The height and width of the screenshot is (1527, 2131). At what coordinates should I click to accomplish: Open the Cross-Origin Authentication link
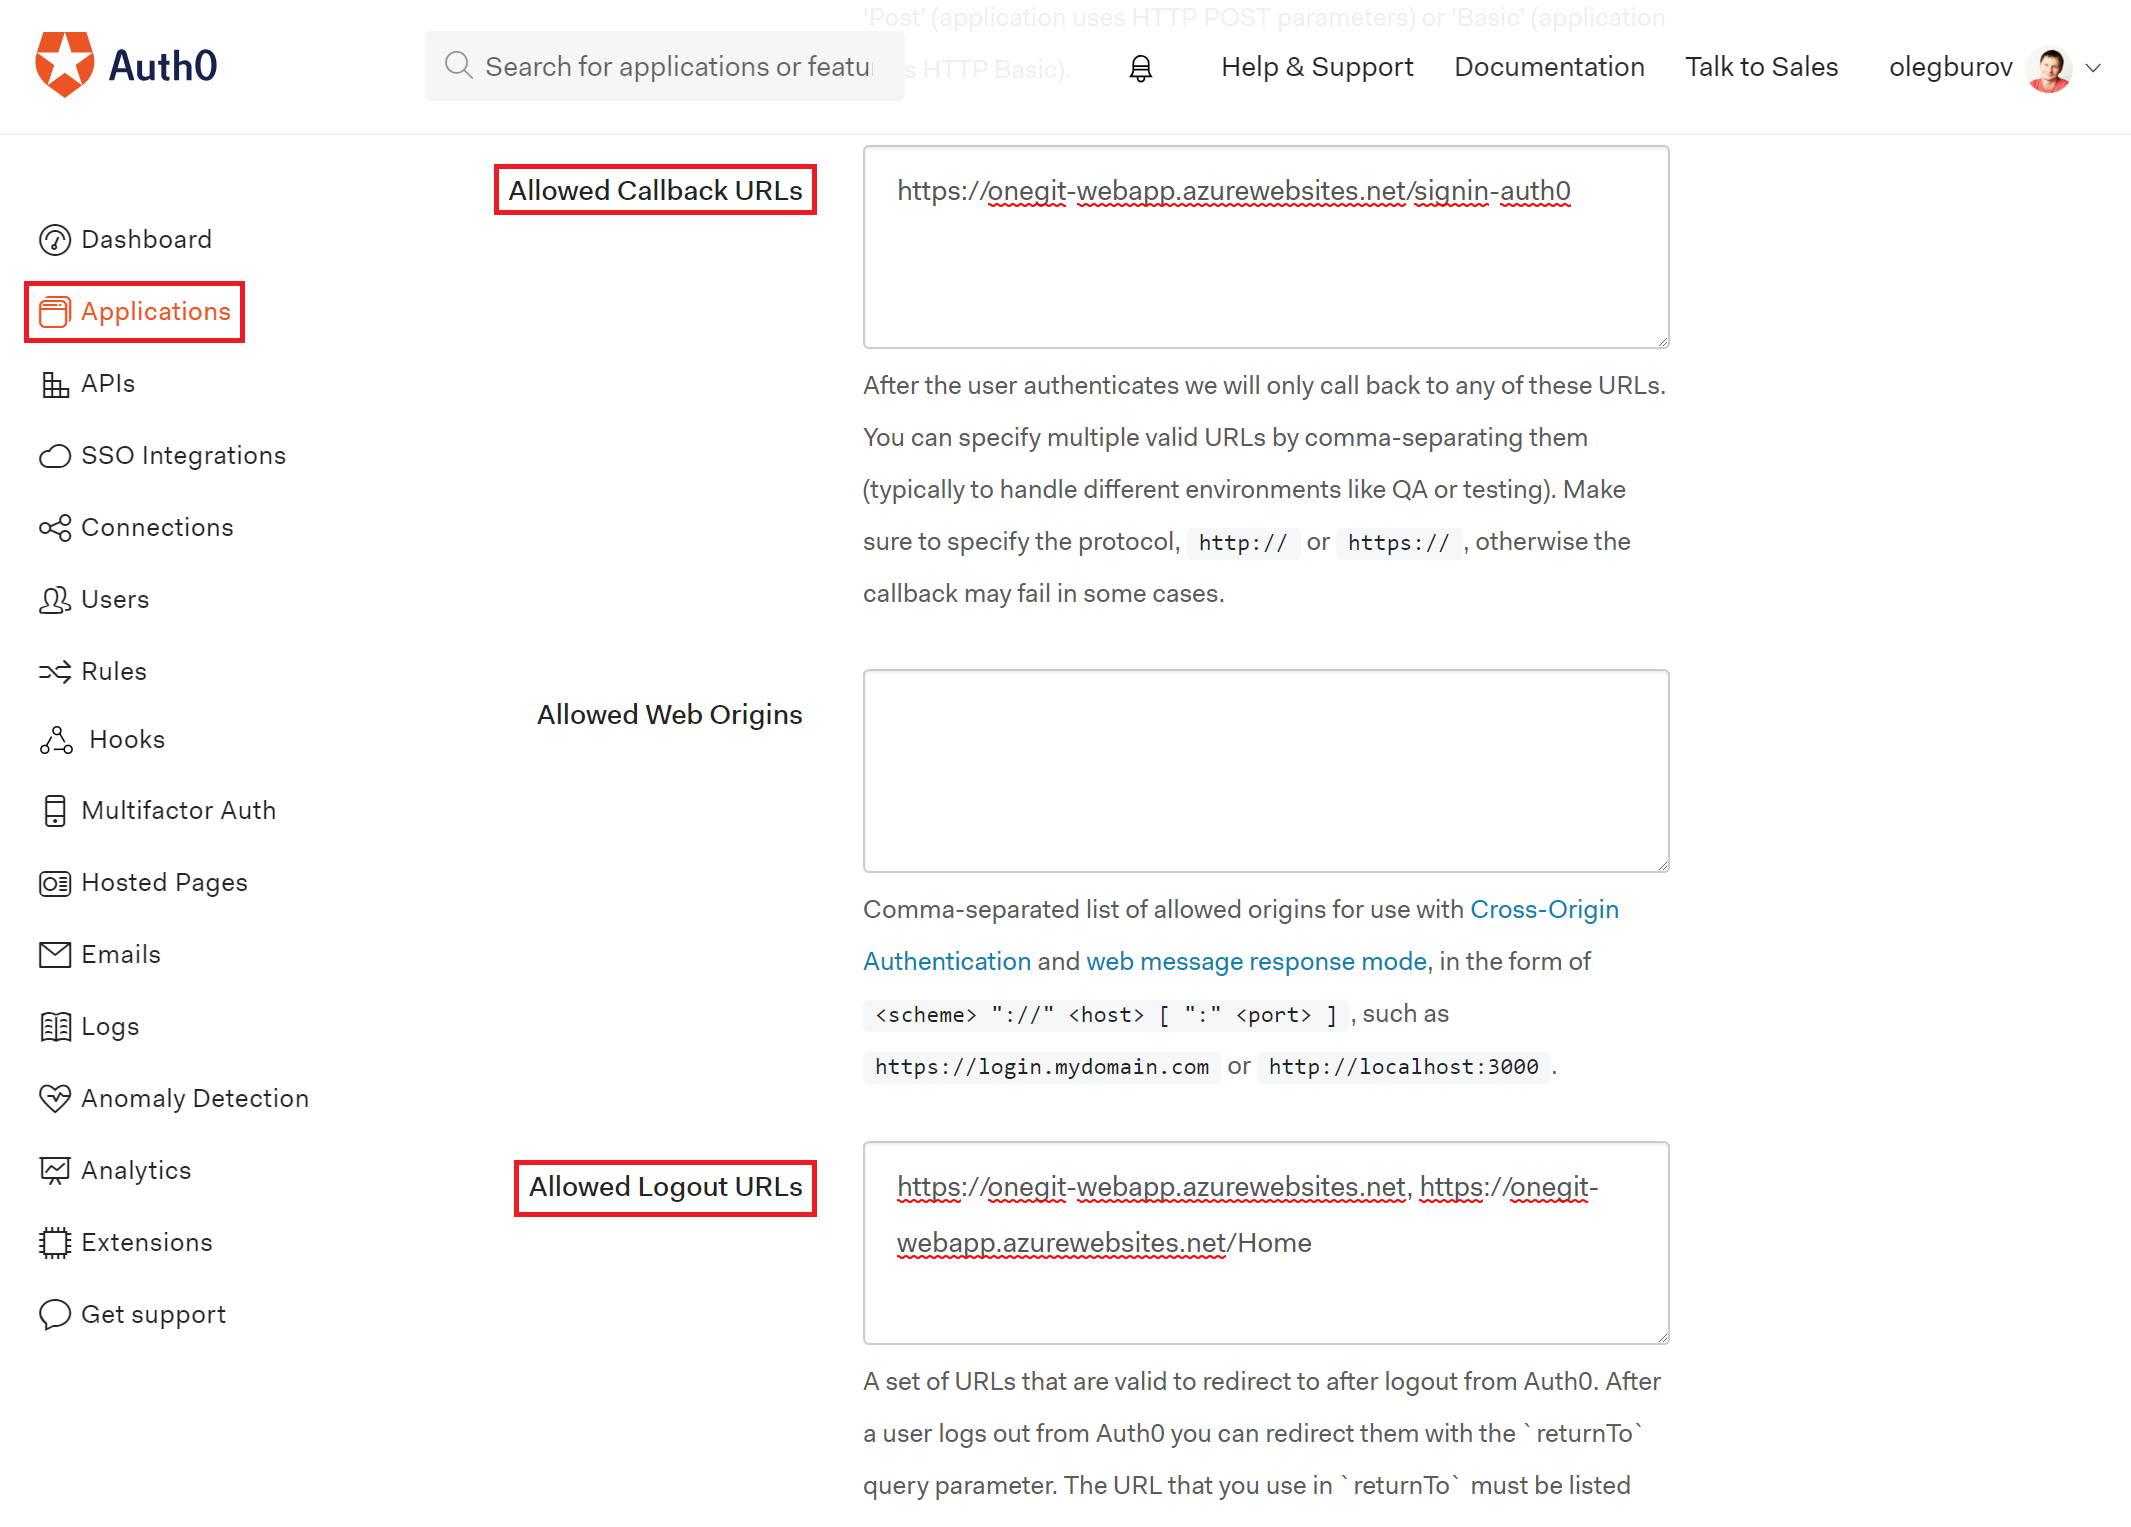(x=1543, y=910)
